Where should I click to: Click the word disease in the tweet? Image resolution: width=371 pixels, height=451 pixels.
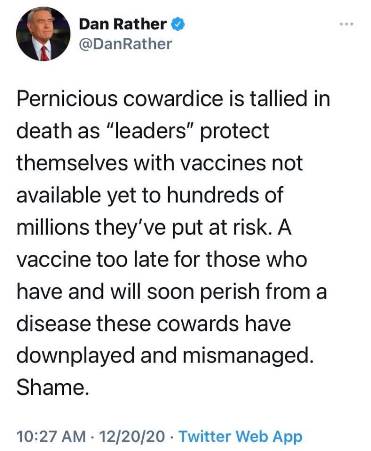point(53,324)
